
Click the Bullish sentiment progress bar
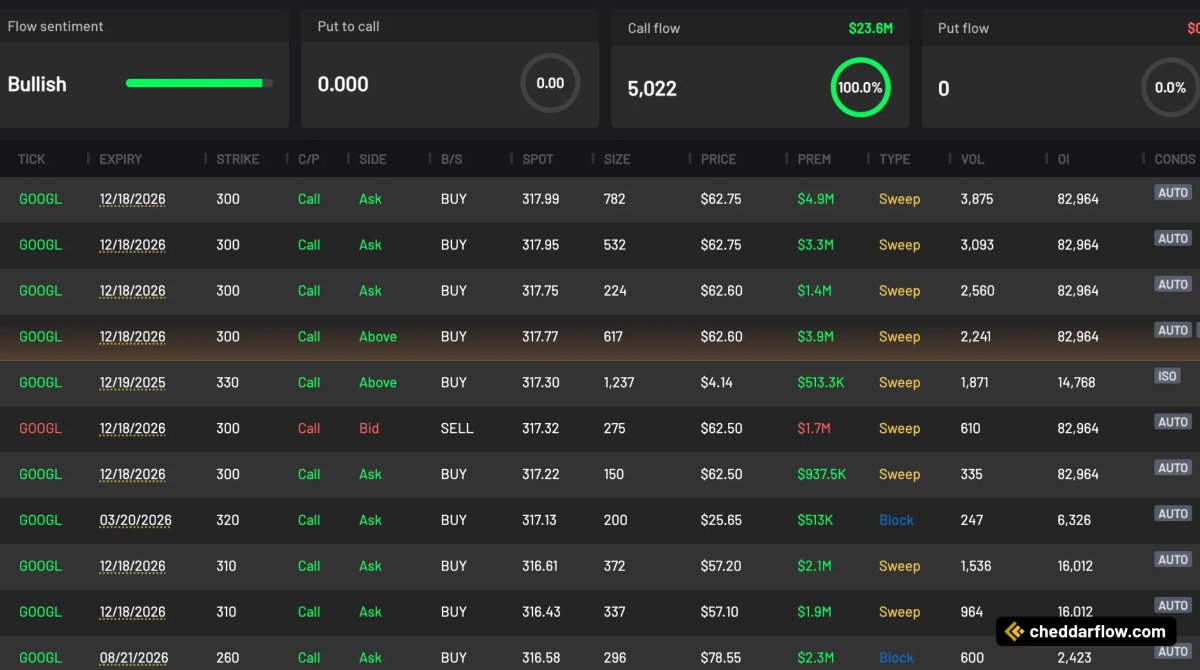coord(199,83)
